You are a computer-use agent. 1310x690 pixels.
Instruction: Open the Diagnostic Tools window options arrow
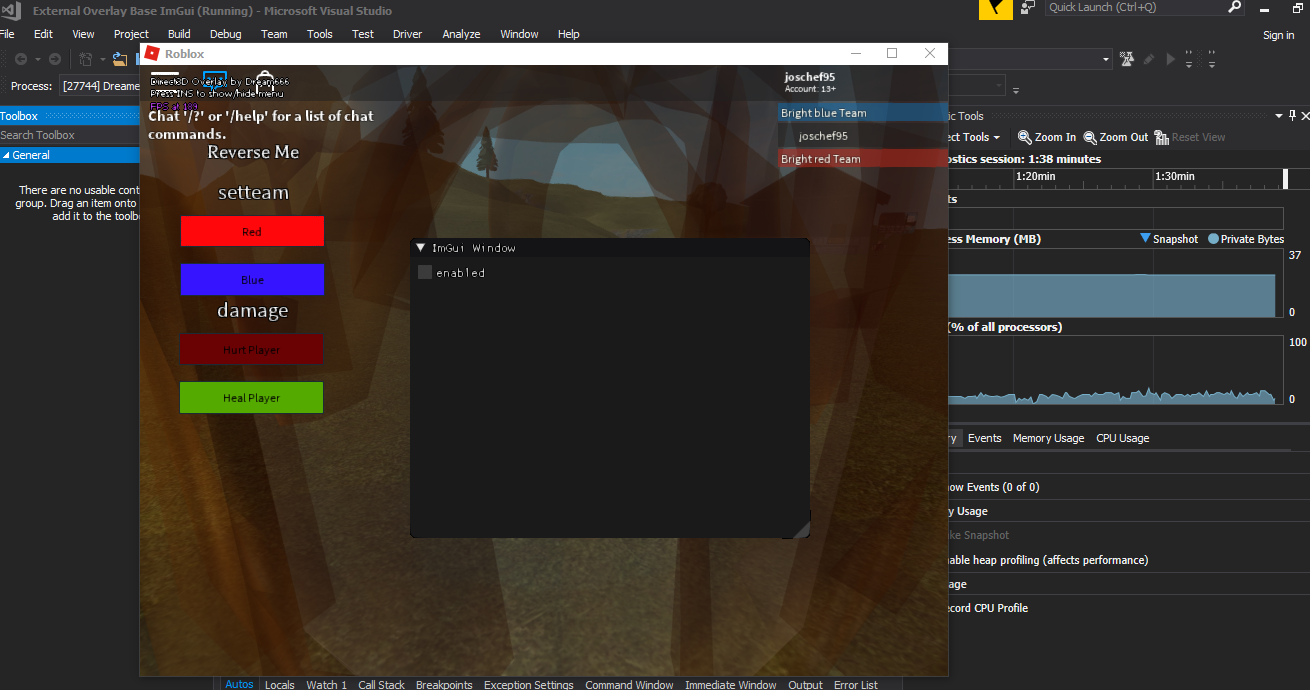pyautogui.click(x=1279, y=116)
